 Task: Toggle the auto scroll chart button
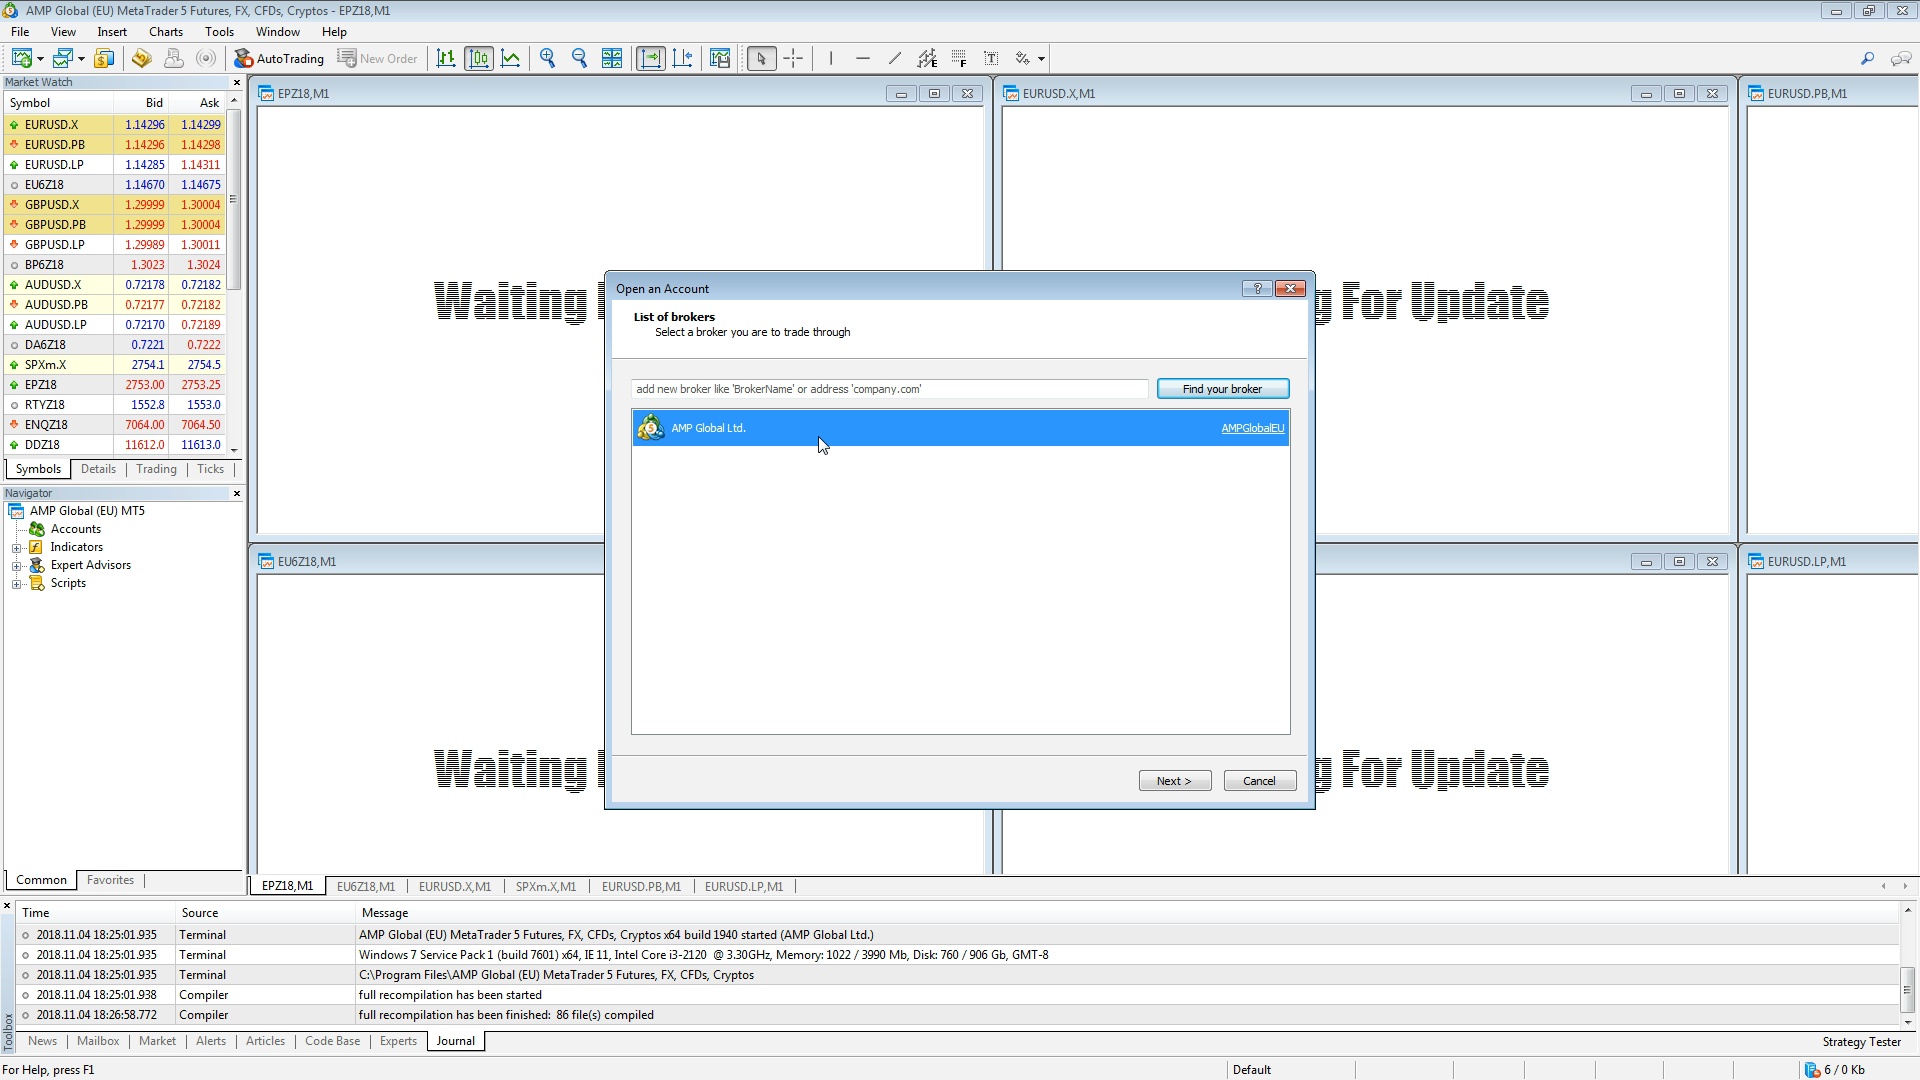[x=651, y=59]
